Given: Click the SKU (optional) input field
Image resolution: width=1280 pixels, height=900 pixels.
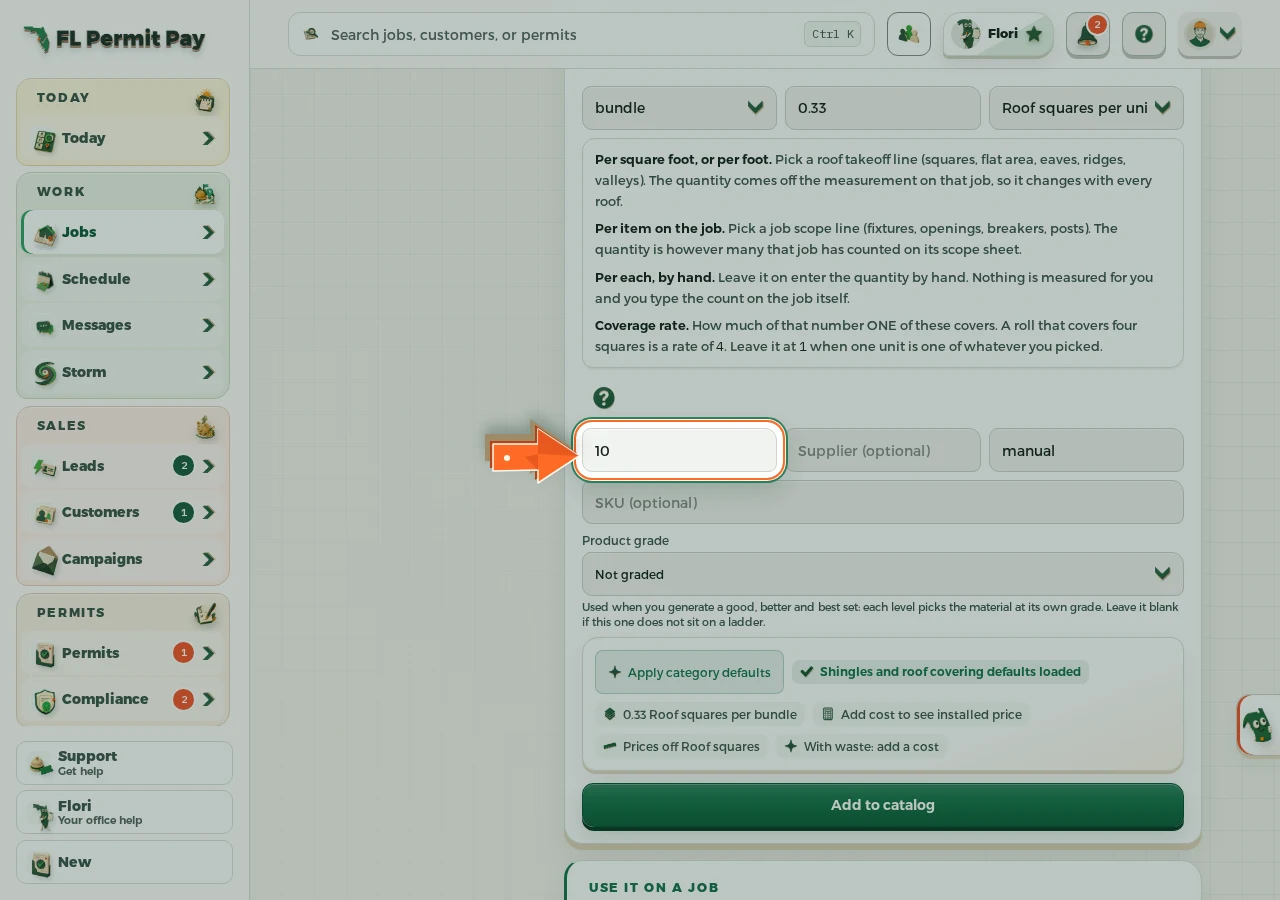Looking at the screenshot, I should pos(882,502).
